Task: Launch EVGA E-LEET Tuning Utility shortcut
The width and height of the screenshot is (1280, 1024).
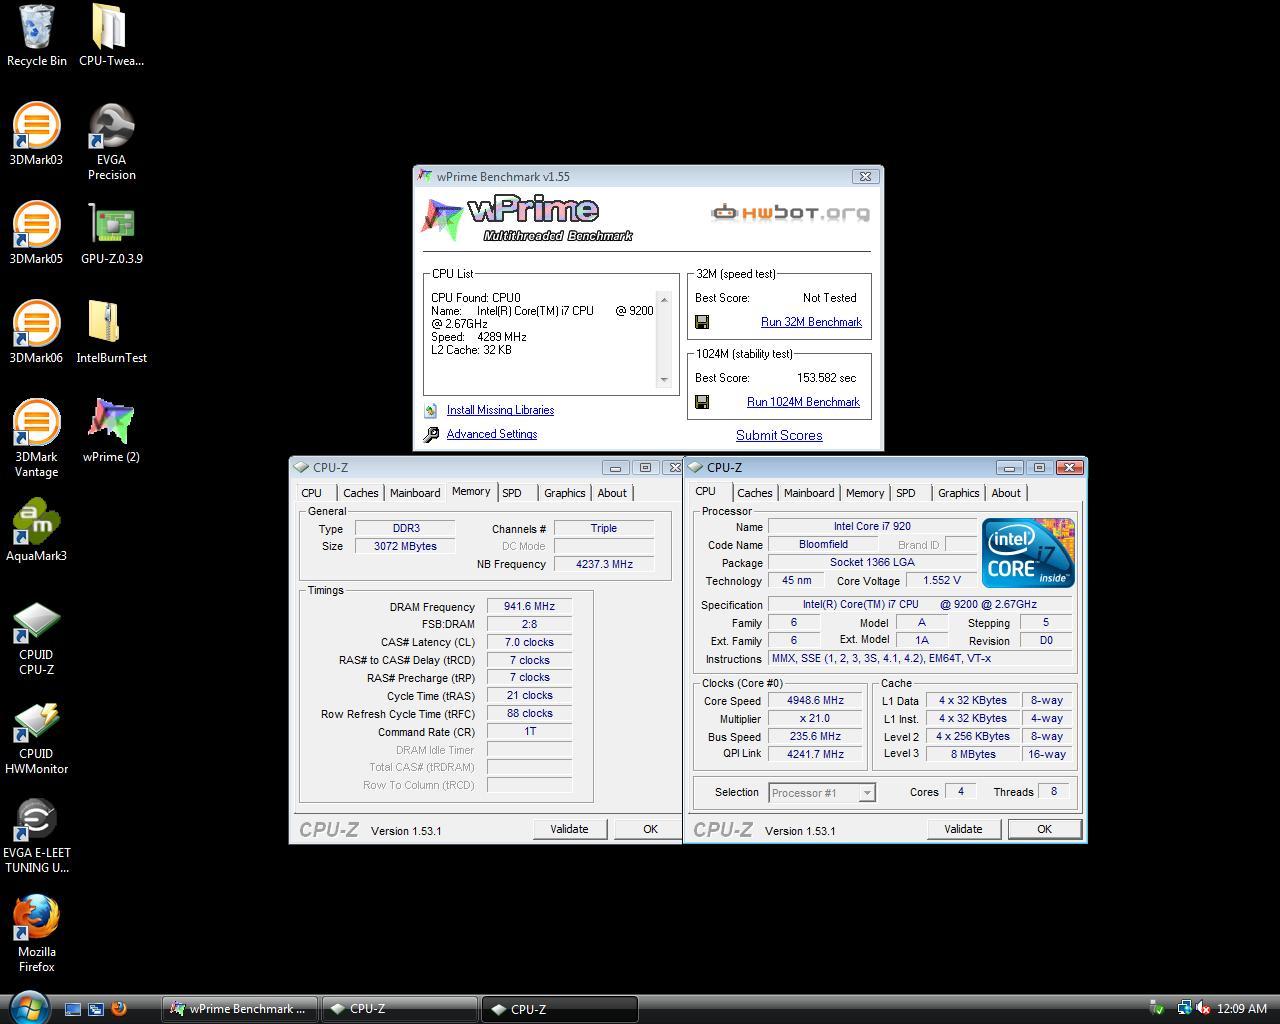Action: tap(36, 835)
